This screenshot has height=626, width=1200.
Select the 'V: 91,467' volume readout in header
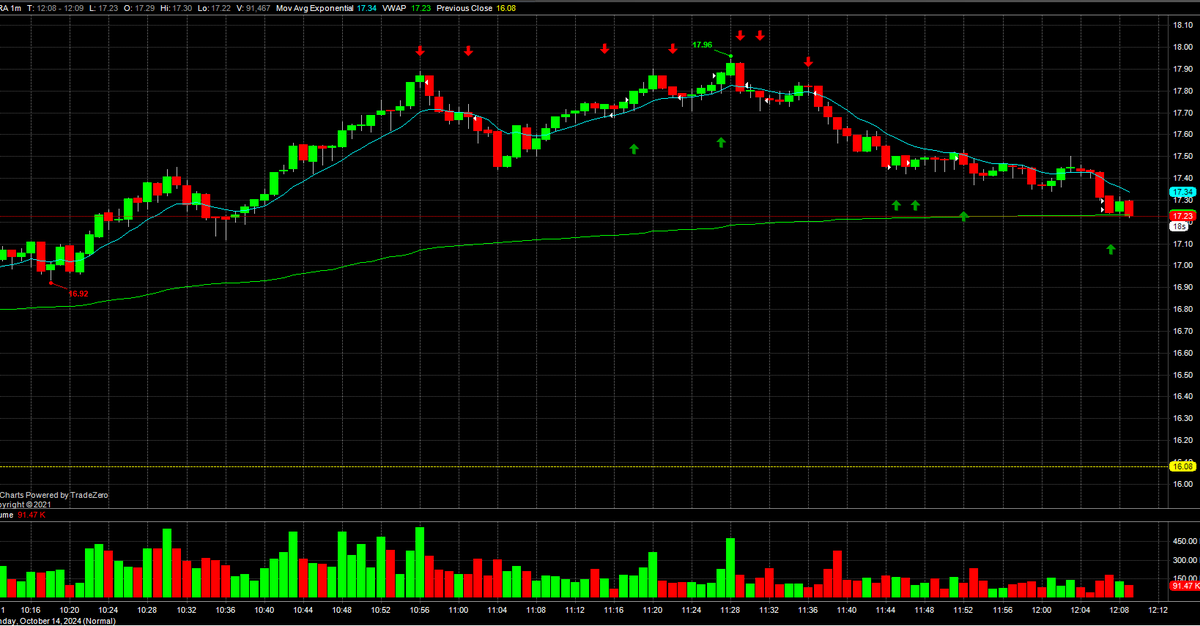click(253, 6)
